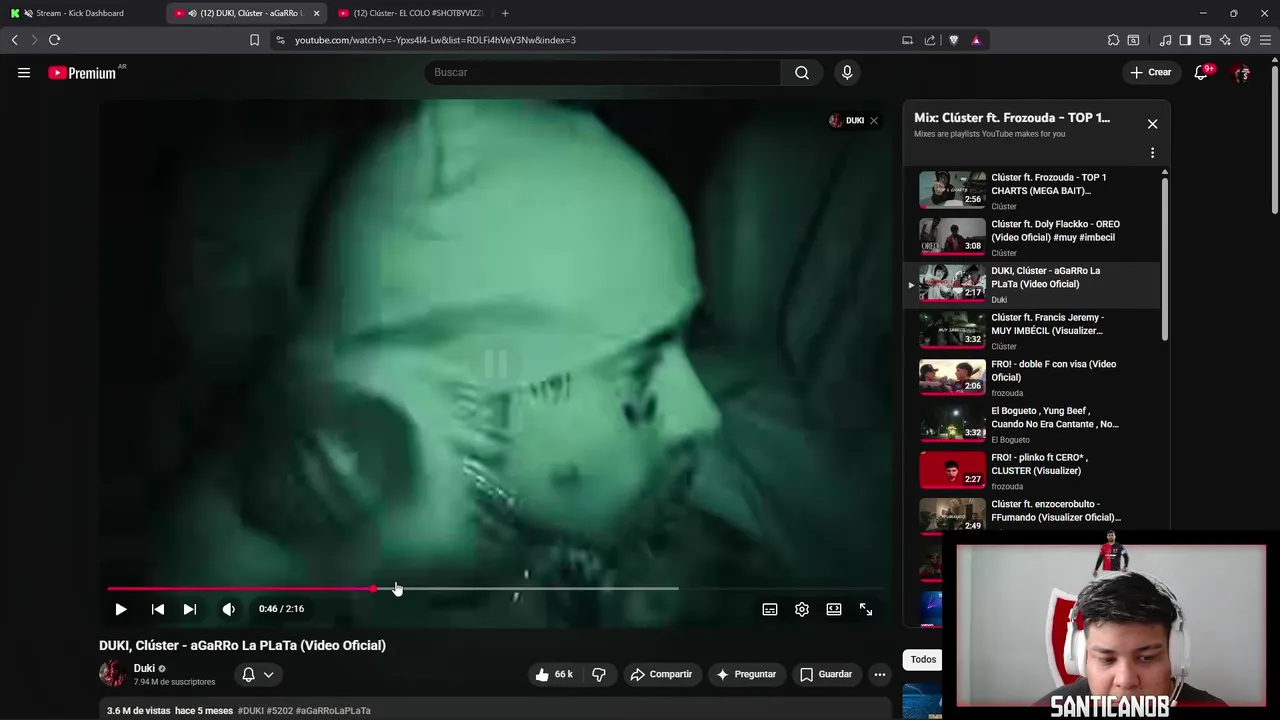Click the Preguntar button

[746, 675]
